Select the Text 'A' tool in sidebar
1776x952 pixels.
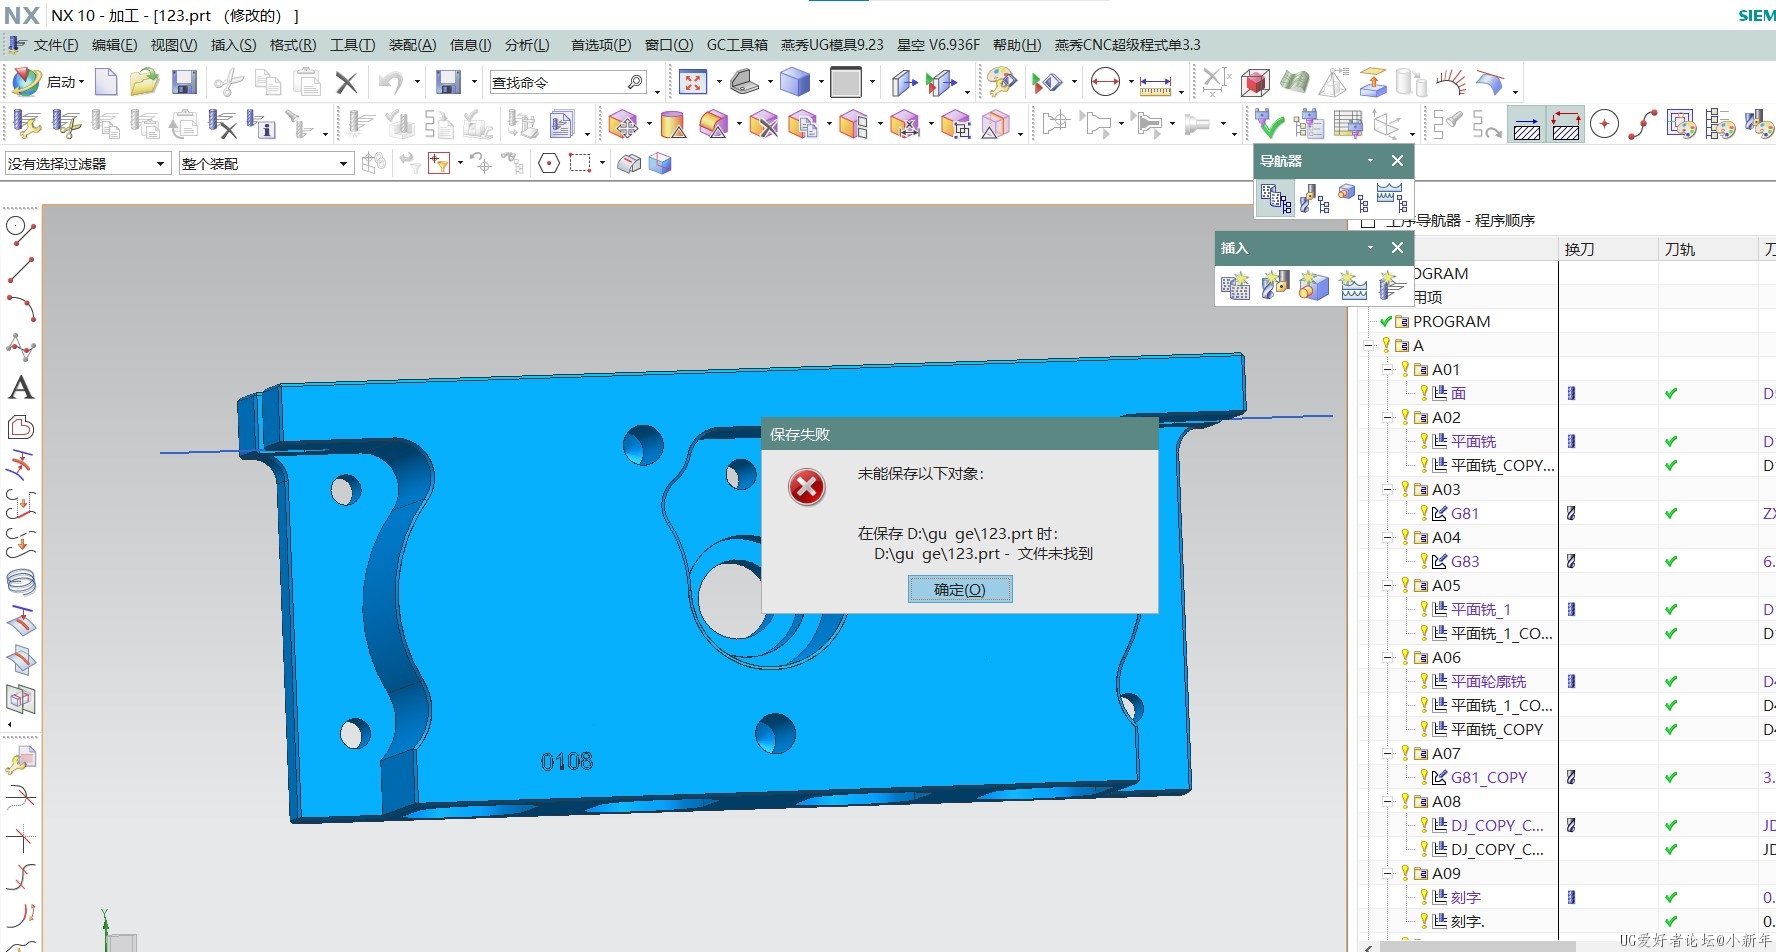point(21,388)
